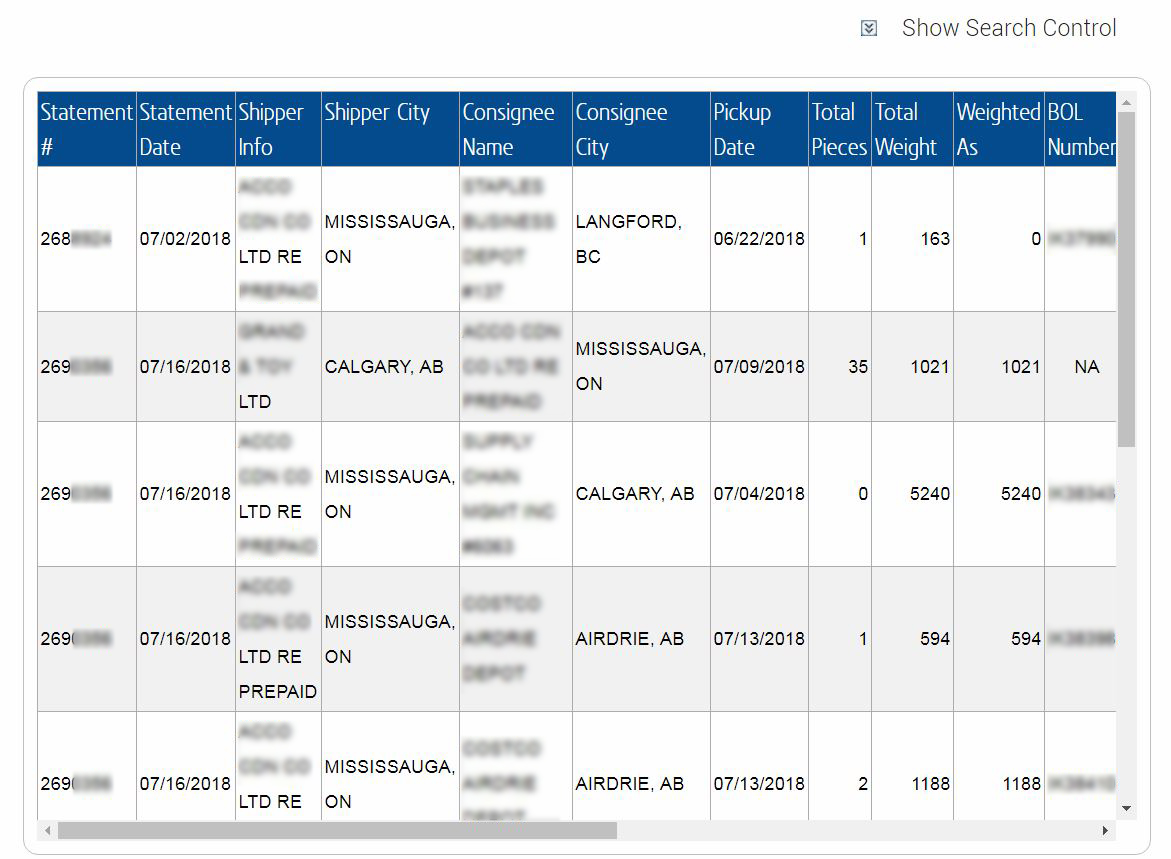Viewport: 1171px width, 859px height.
Task: Click MISSISSAUGA, ON shipper city in 163 weight row
Action: [391, 239]
